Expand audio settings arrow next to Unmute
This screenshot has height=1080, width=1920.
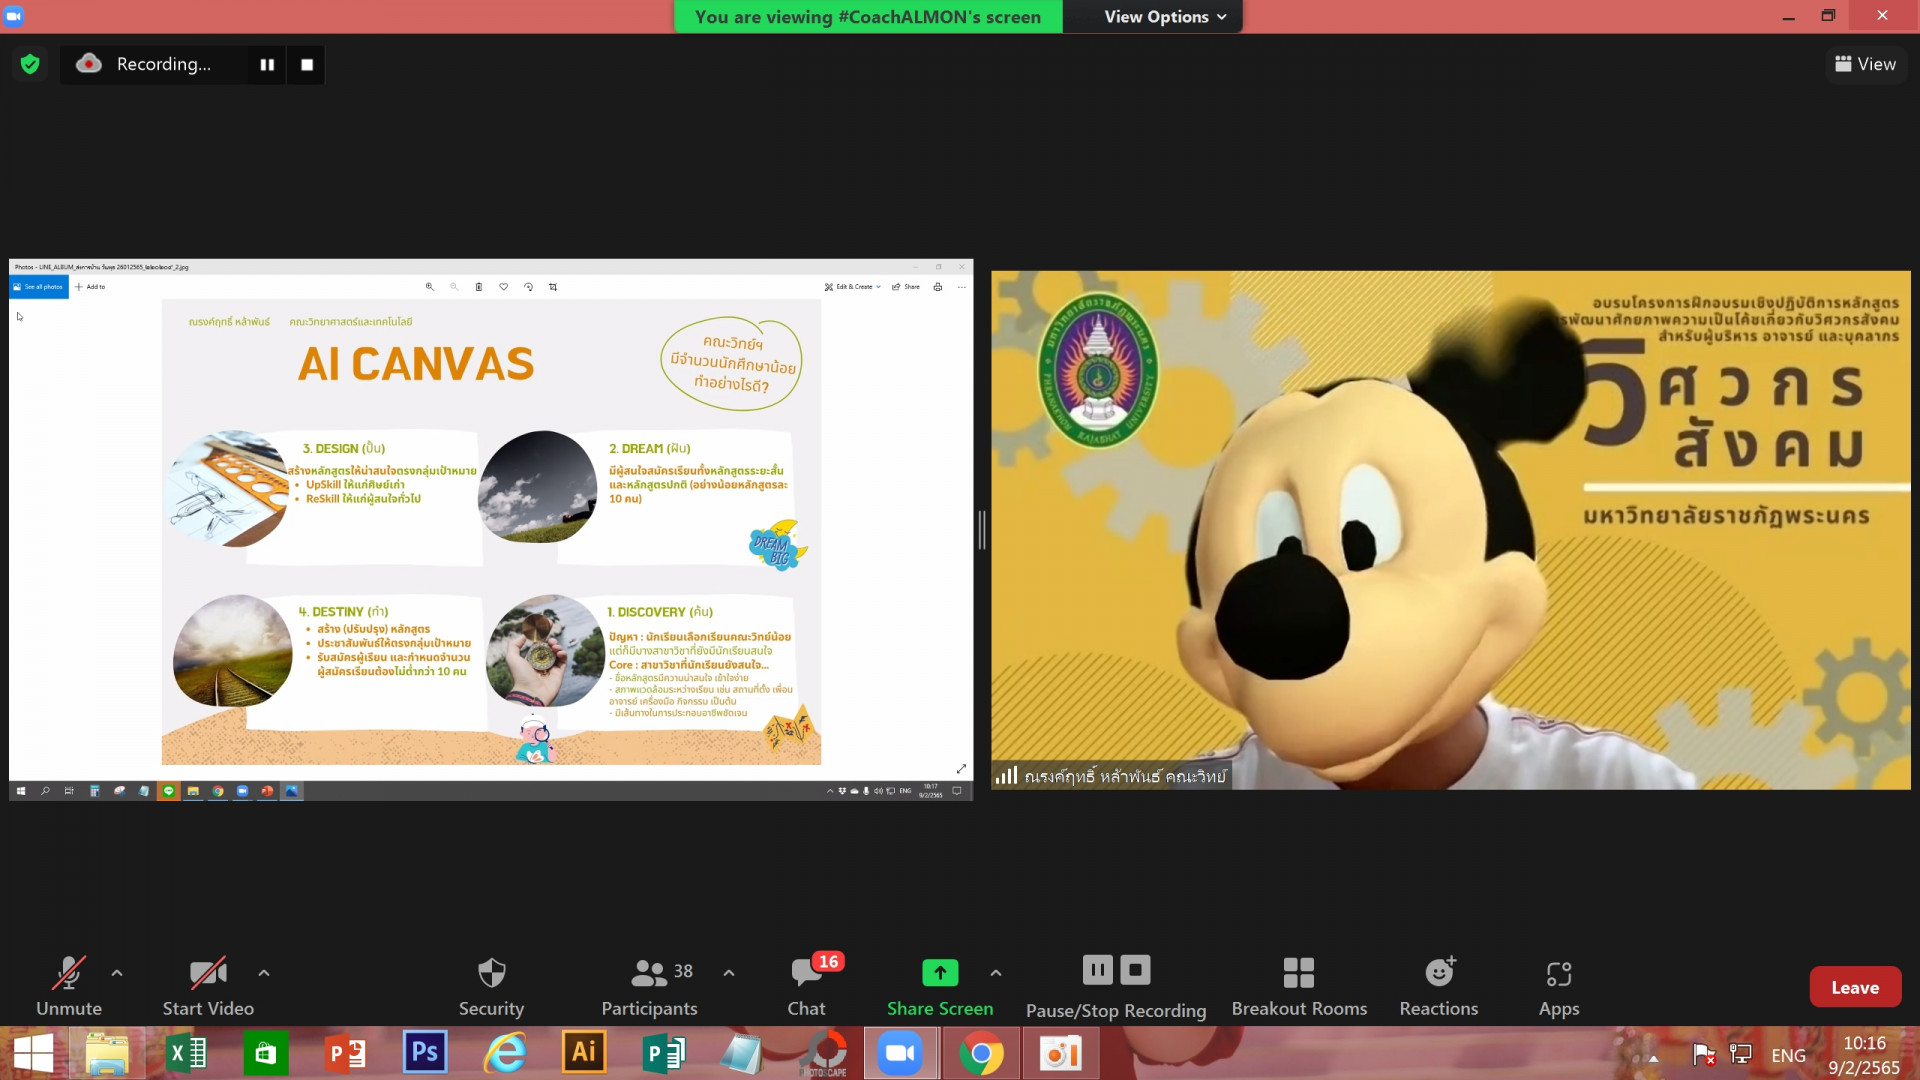tap(117, 972)
